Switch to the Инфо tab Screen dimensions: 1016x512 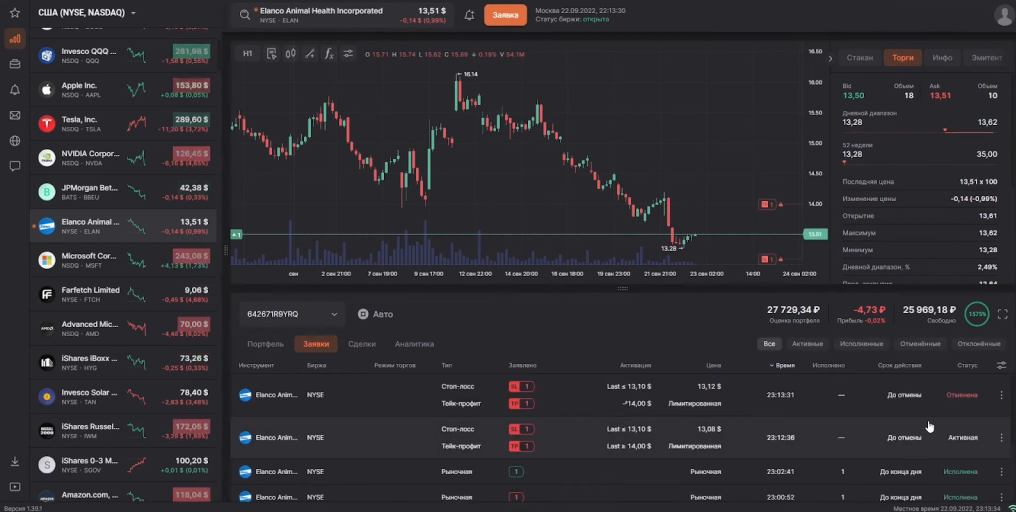click(x=942, y=58)
